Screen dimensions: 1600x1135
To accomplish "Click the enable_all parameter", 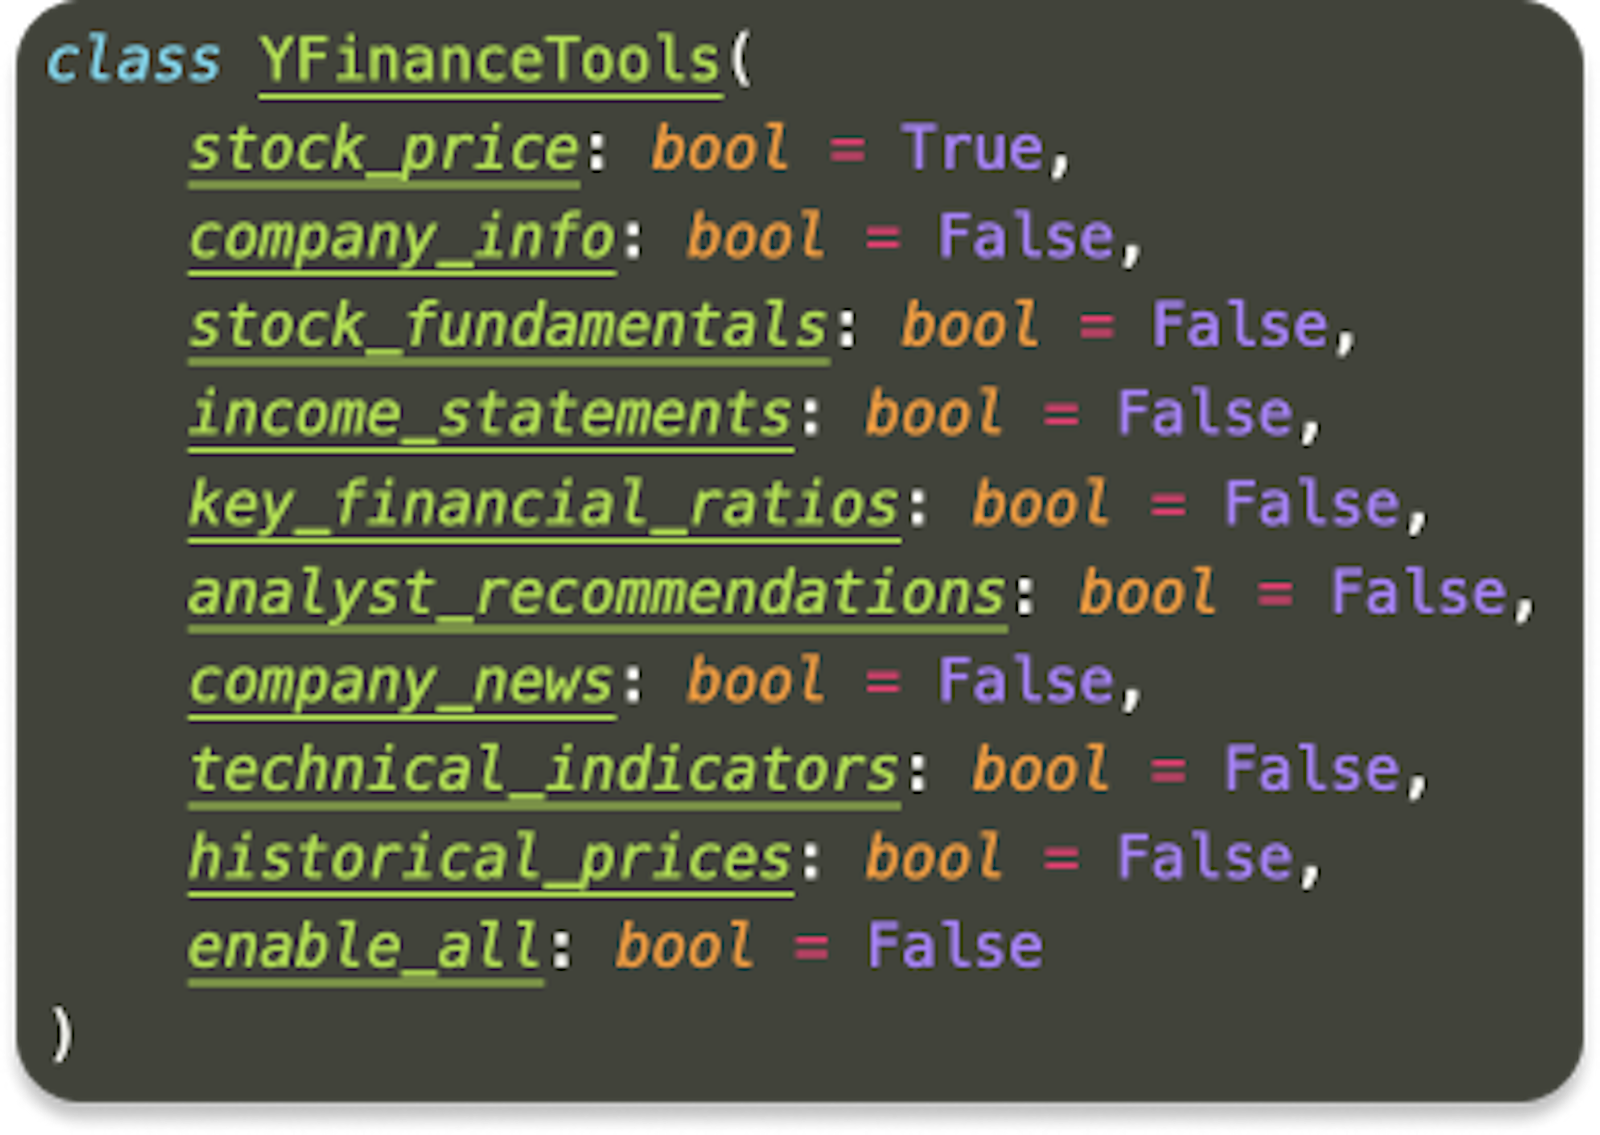I will tap(366, 946).
